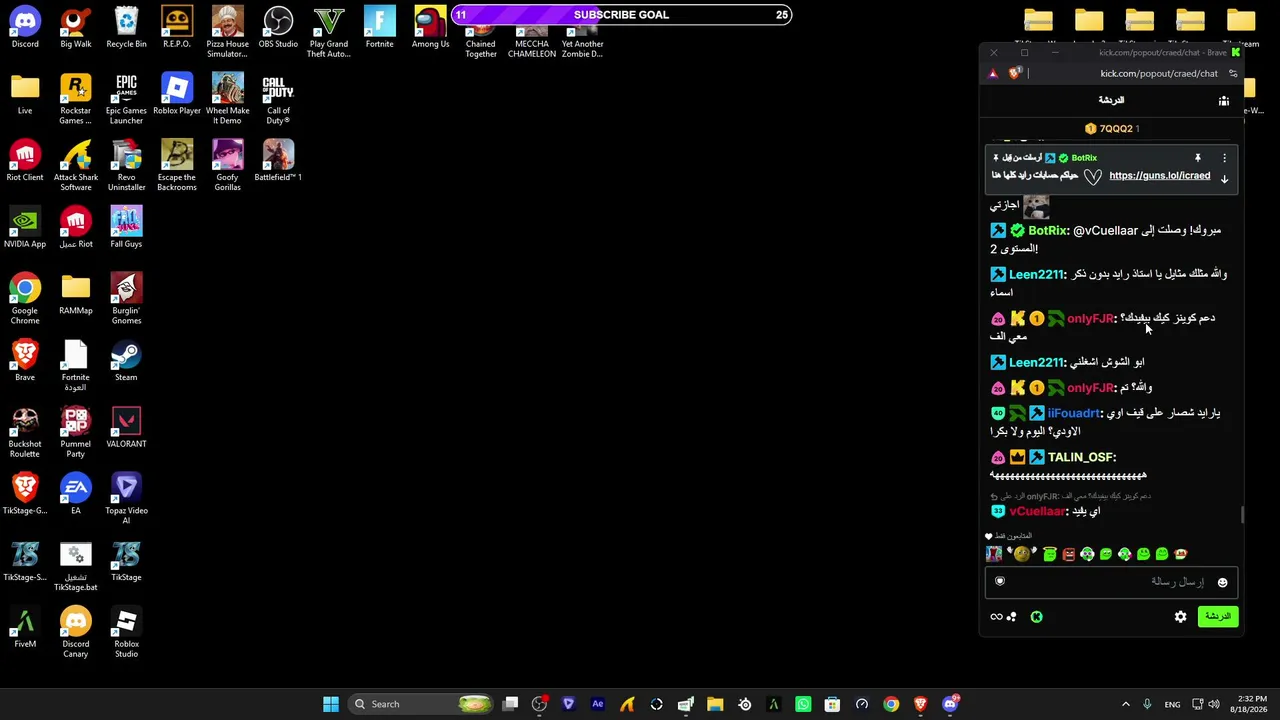The width and height of the screenshot is (1280, 720).
Task: Switch the ENG input language
Action: 1173,704
